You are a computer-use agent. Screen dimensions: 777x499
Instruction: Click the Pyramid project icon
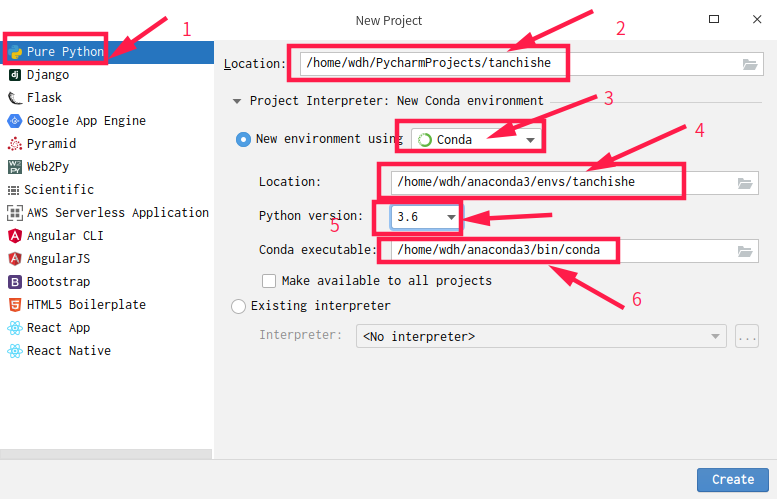15,144
